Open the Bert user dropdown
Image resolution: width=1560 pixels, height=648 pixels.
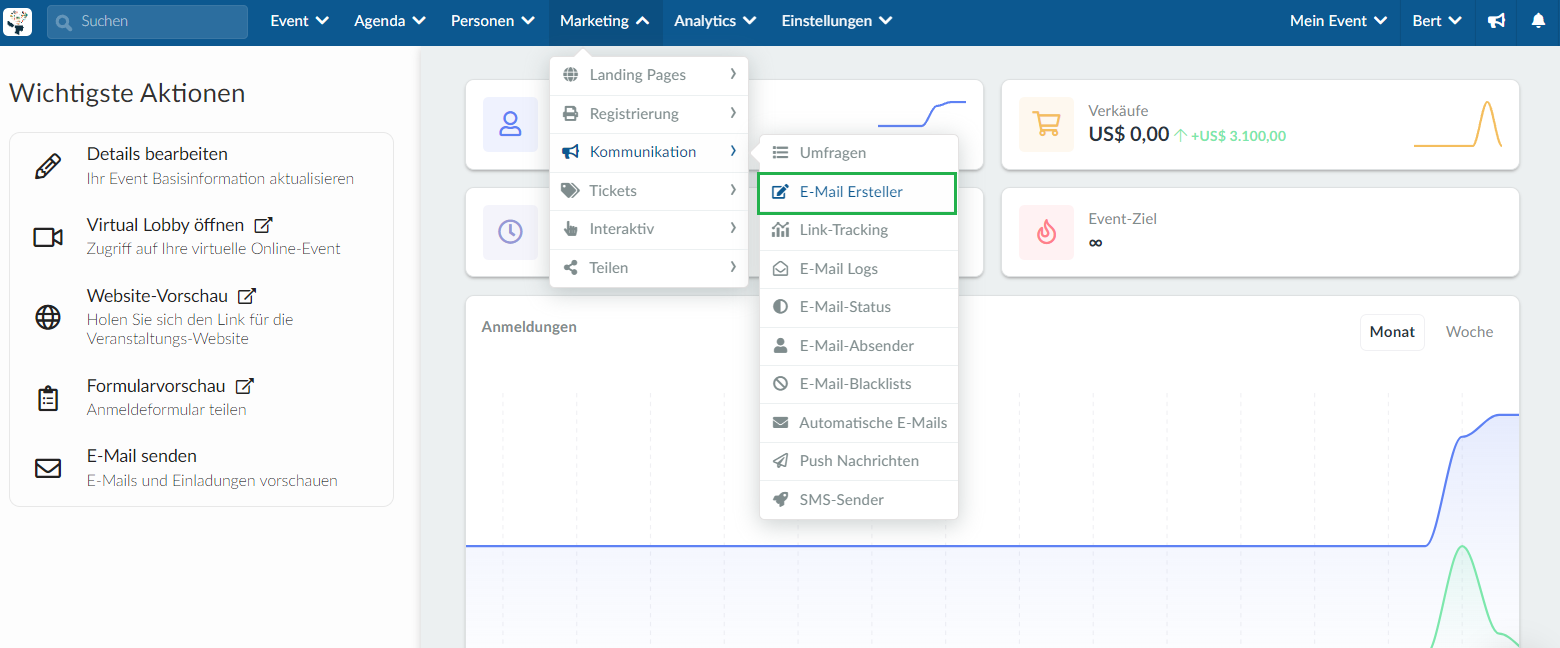(1437, 21)
